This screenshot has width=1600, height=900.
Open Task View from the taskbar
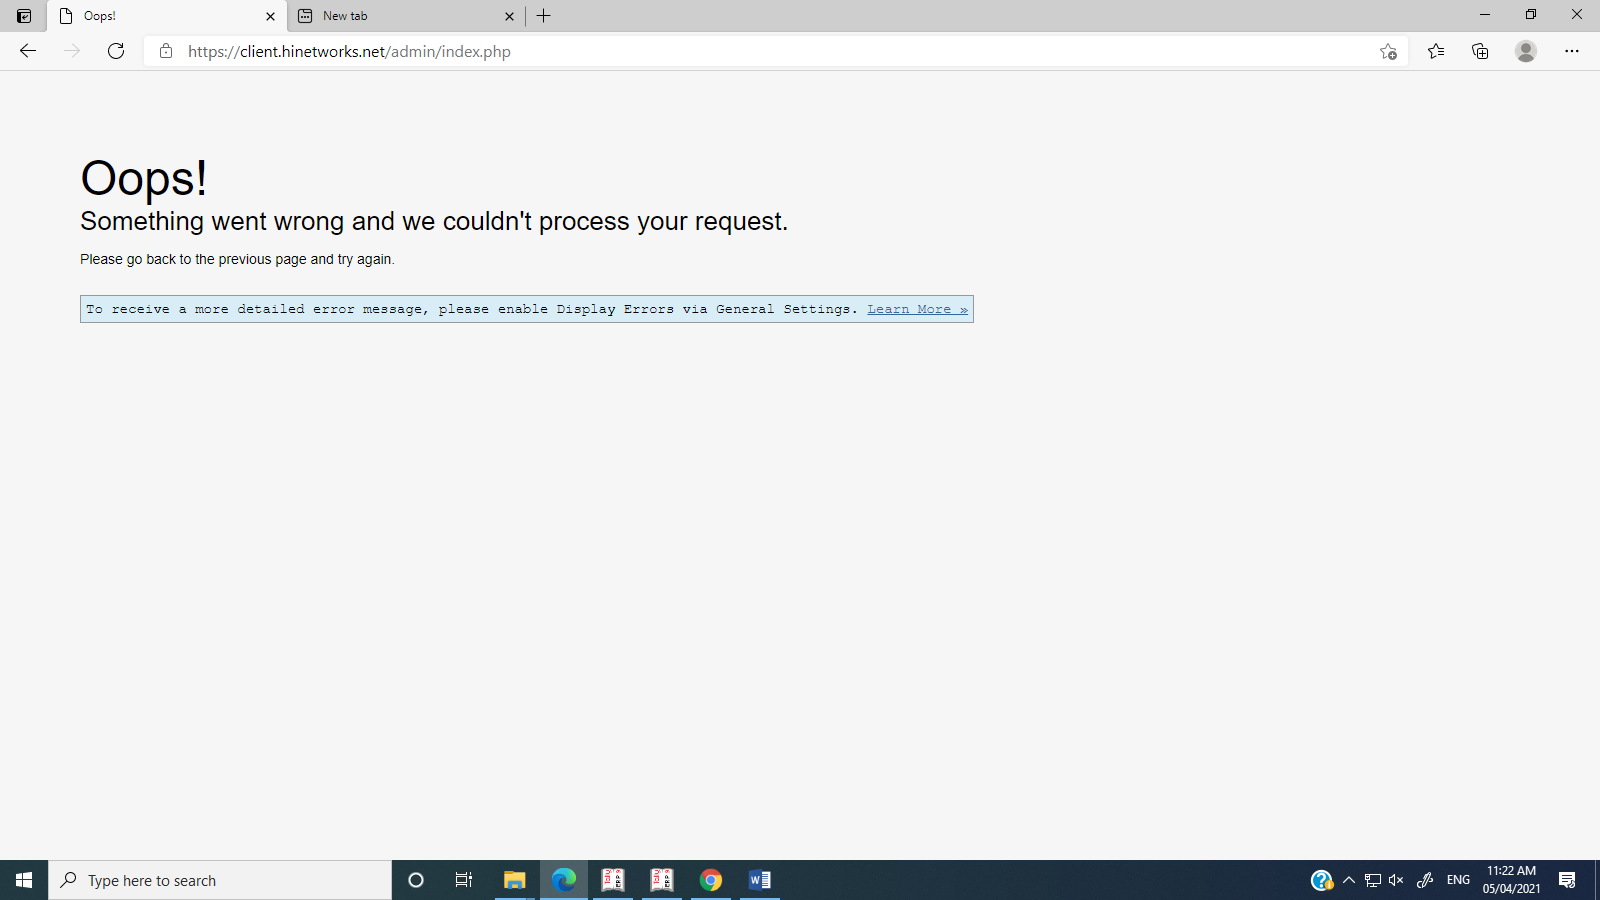pyautogui.click(x=464, y=880)
